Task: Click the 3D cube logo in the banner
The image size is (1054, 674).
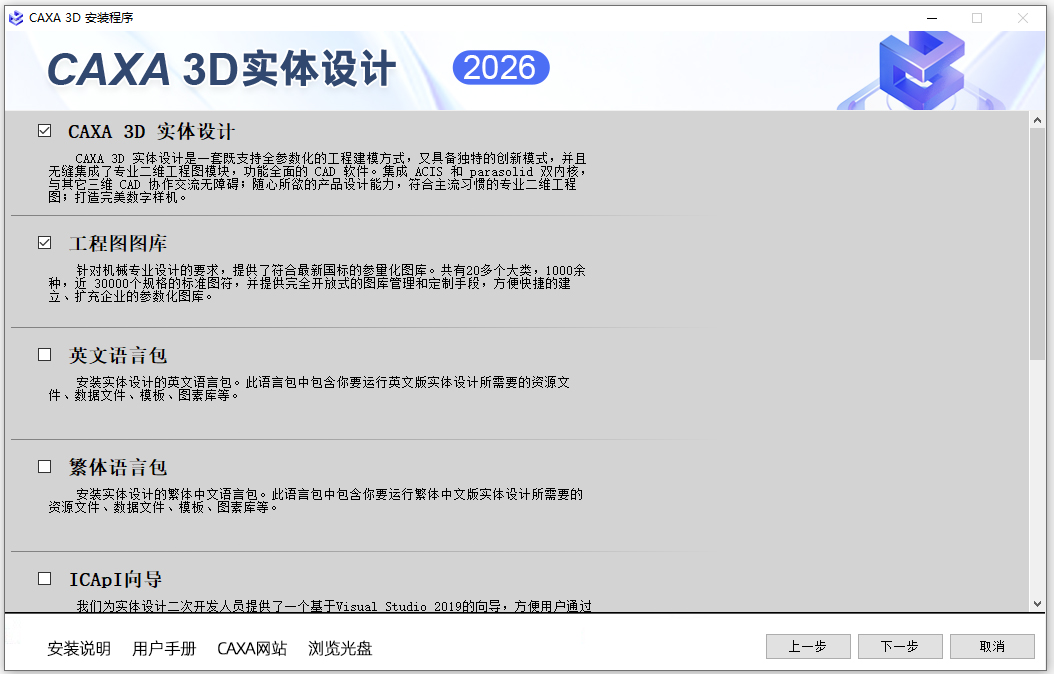Action: 920,70
